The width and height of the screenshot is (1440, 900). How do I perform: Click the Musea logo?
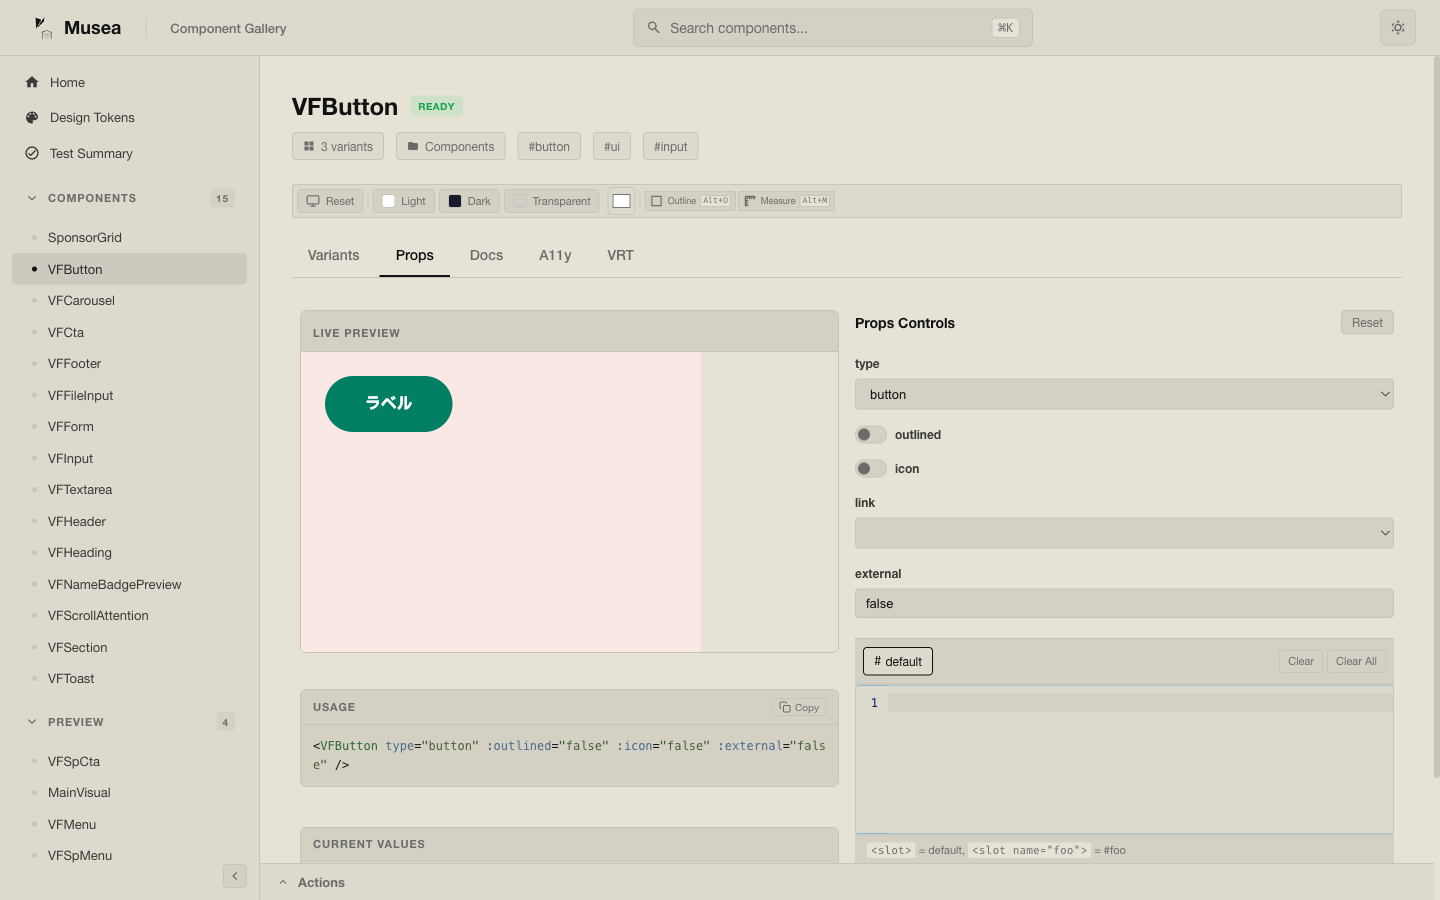tap(44, 28)
